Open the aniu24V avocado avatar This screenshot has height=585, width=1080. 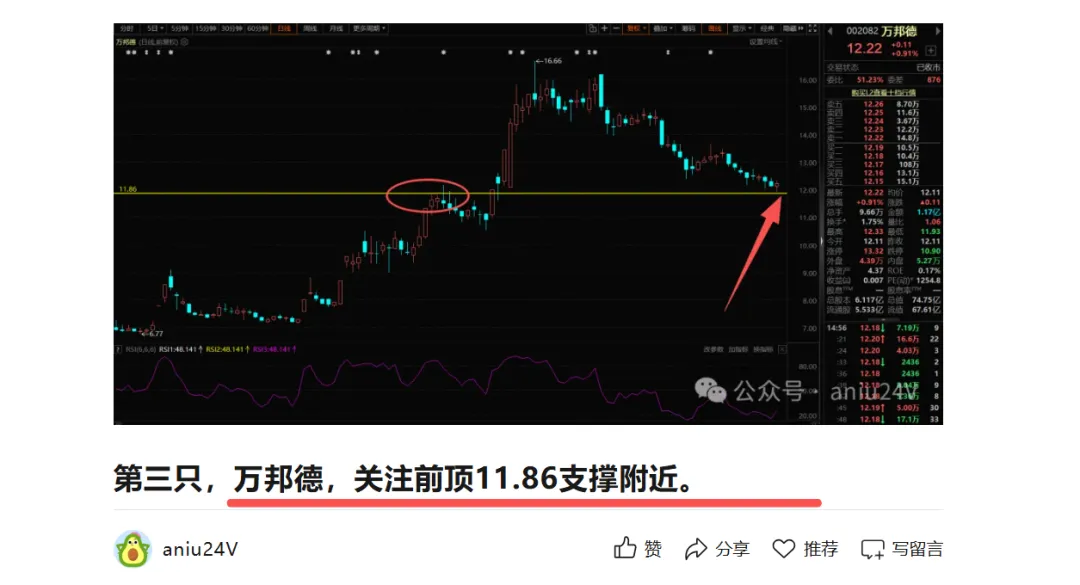[132, 549]
